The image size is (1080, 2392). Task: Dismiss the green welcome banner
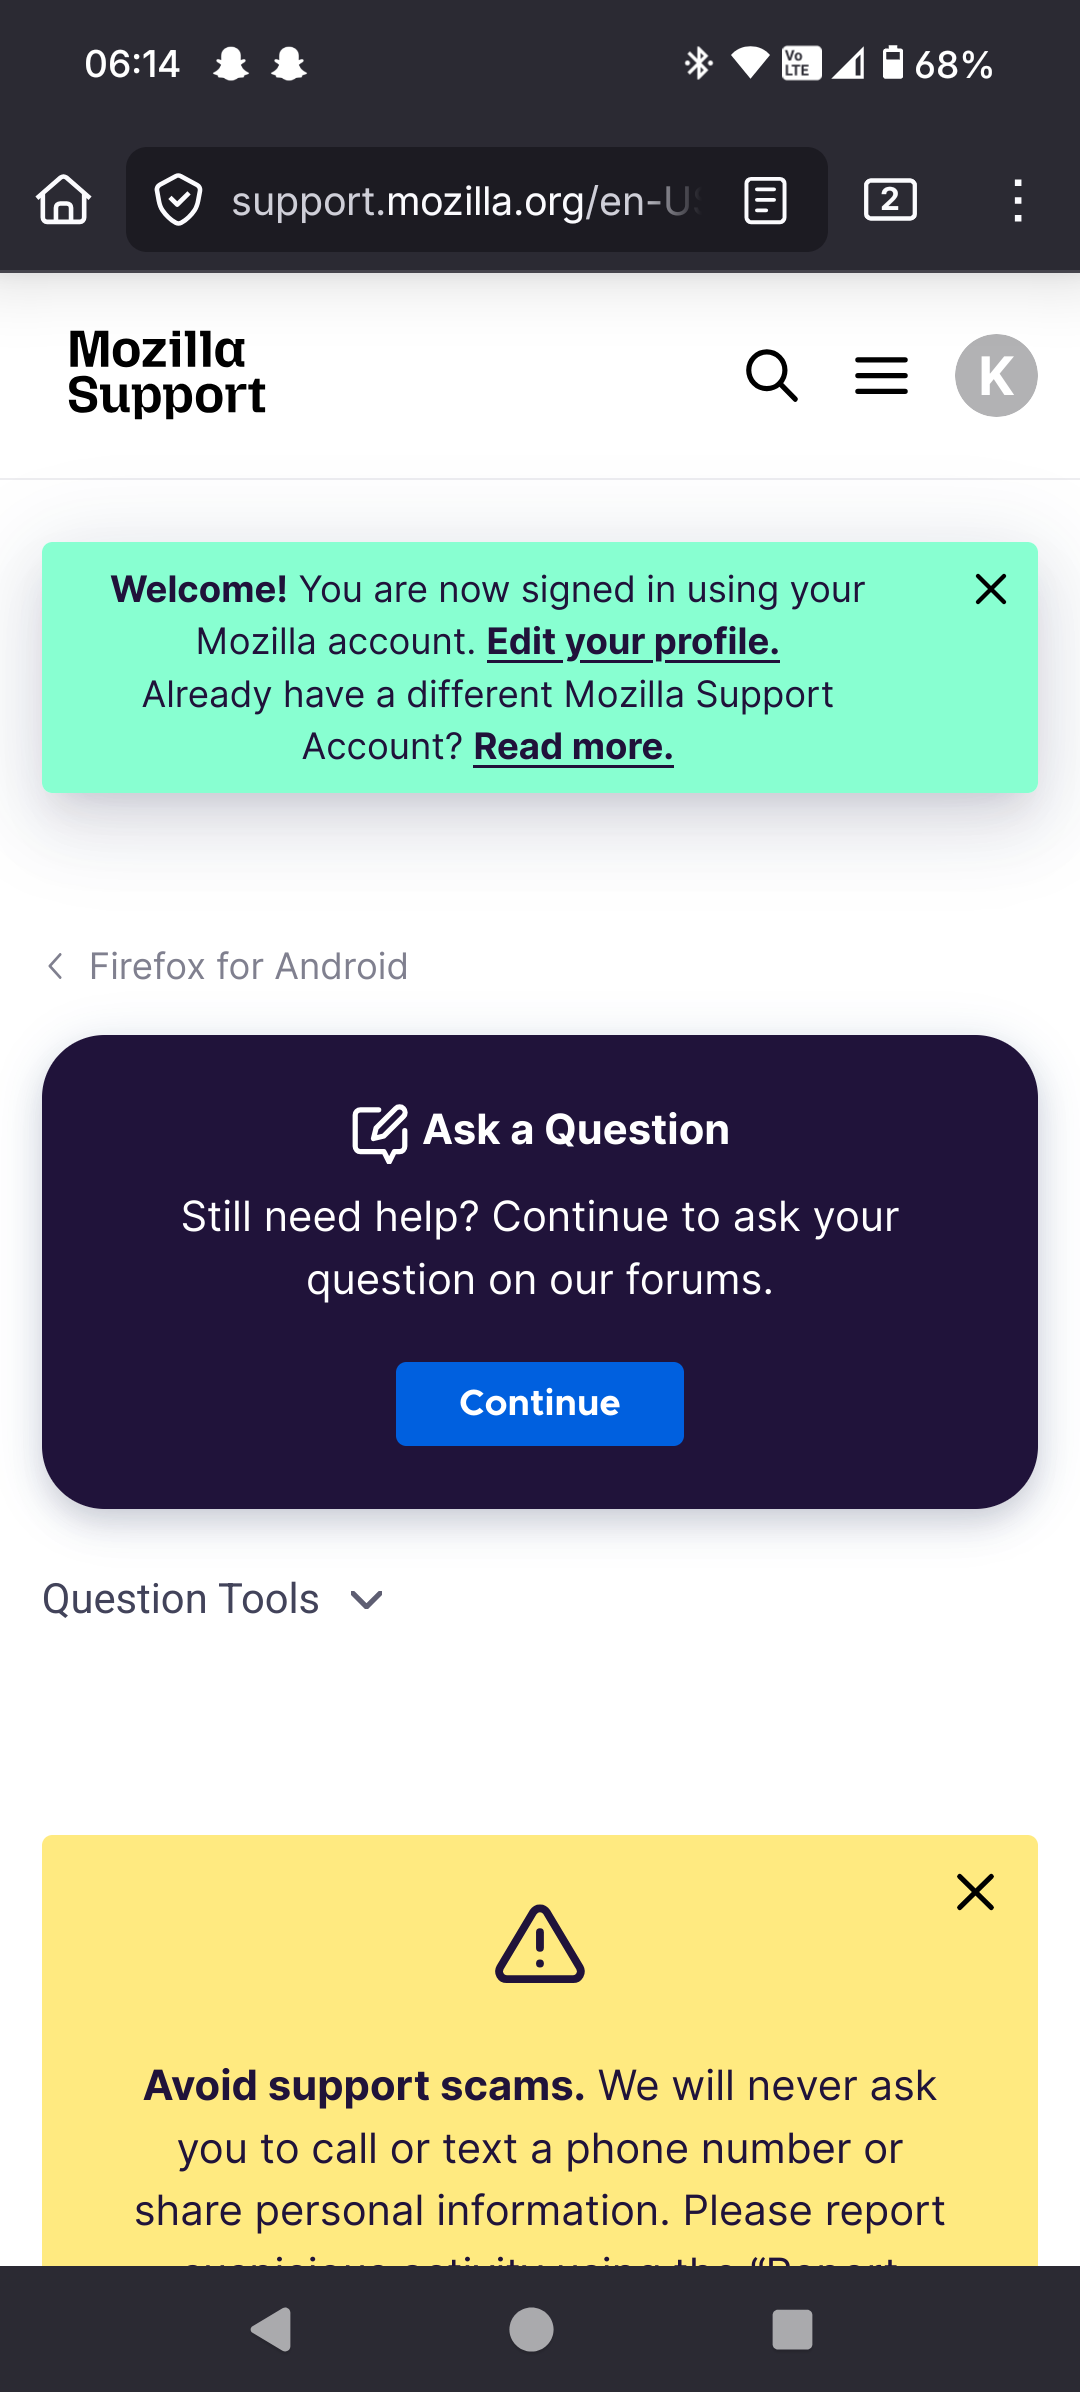click(x=990, y=589)
